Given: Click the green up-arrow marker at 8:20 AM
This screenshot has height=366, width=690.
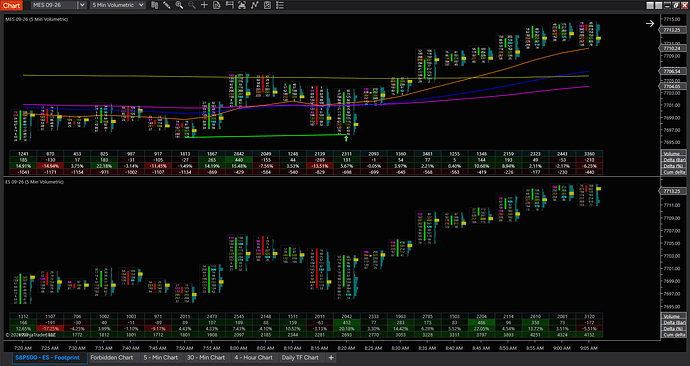Looking at the screenshot, I should pos(346,139).
